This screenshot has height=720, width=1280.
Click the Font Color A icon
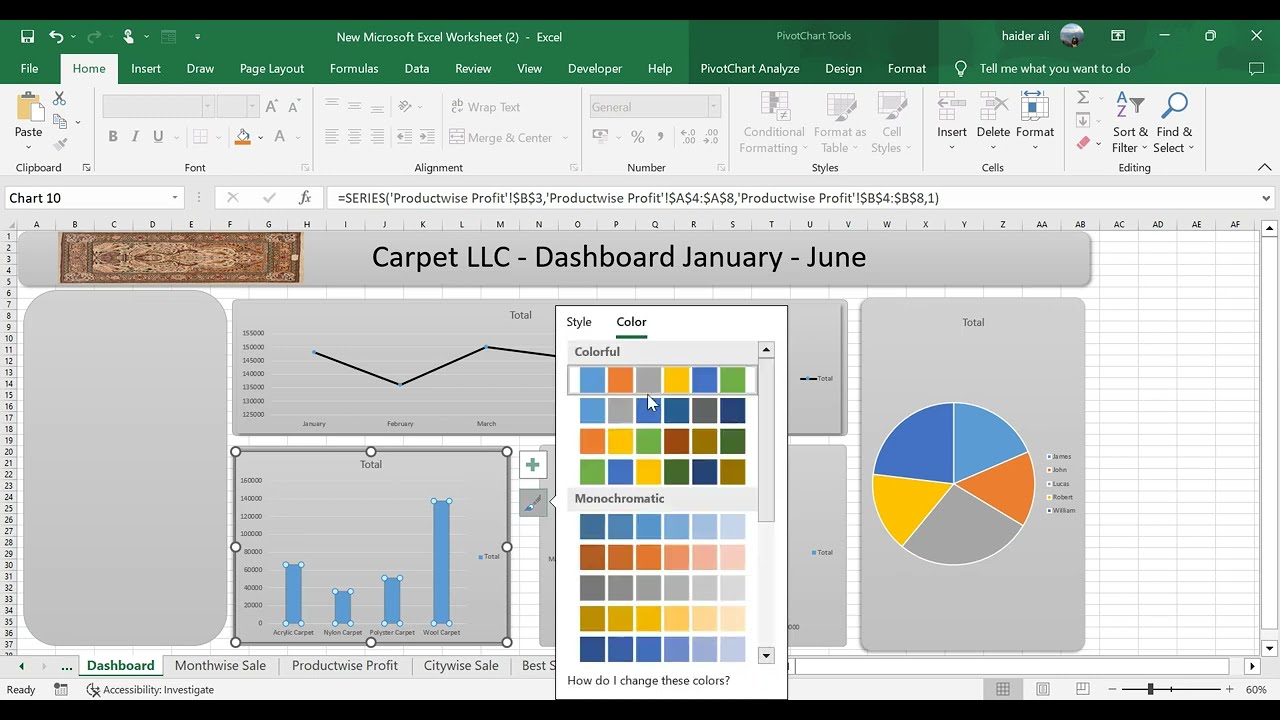[280, 137]
